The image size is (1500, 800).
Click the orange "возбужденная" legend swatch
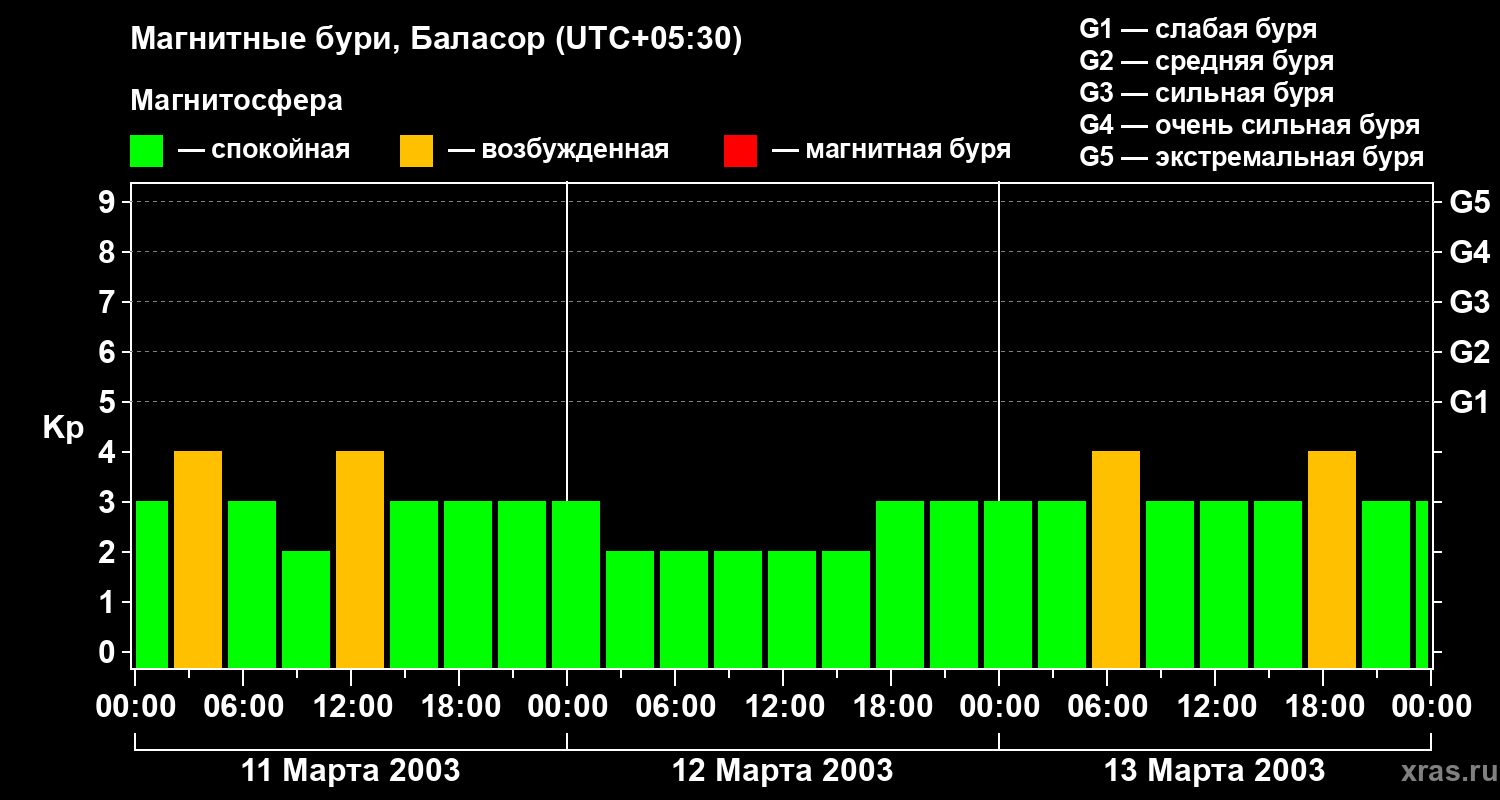point(417,151)
